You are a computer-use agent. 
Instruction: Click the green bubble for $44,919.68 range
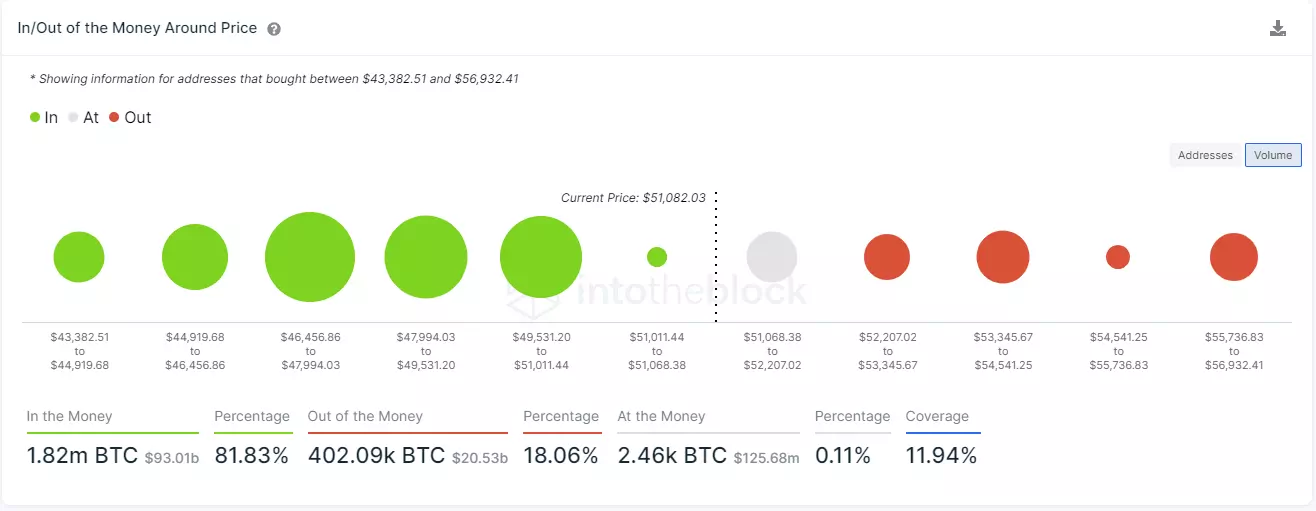coord(195,257)
